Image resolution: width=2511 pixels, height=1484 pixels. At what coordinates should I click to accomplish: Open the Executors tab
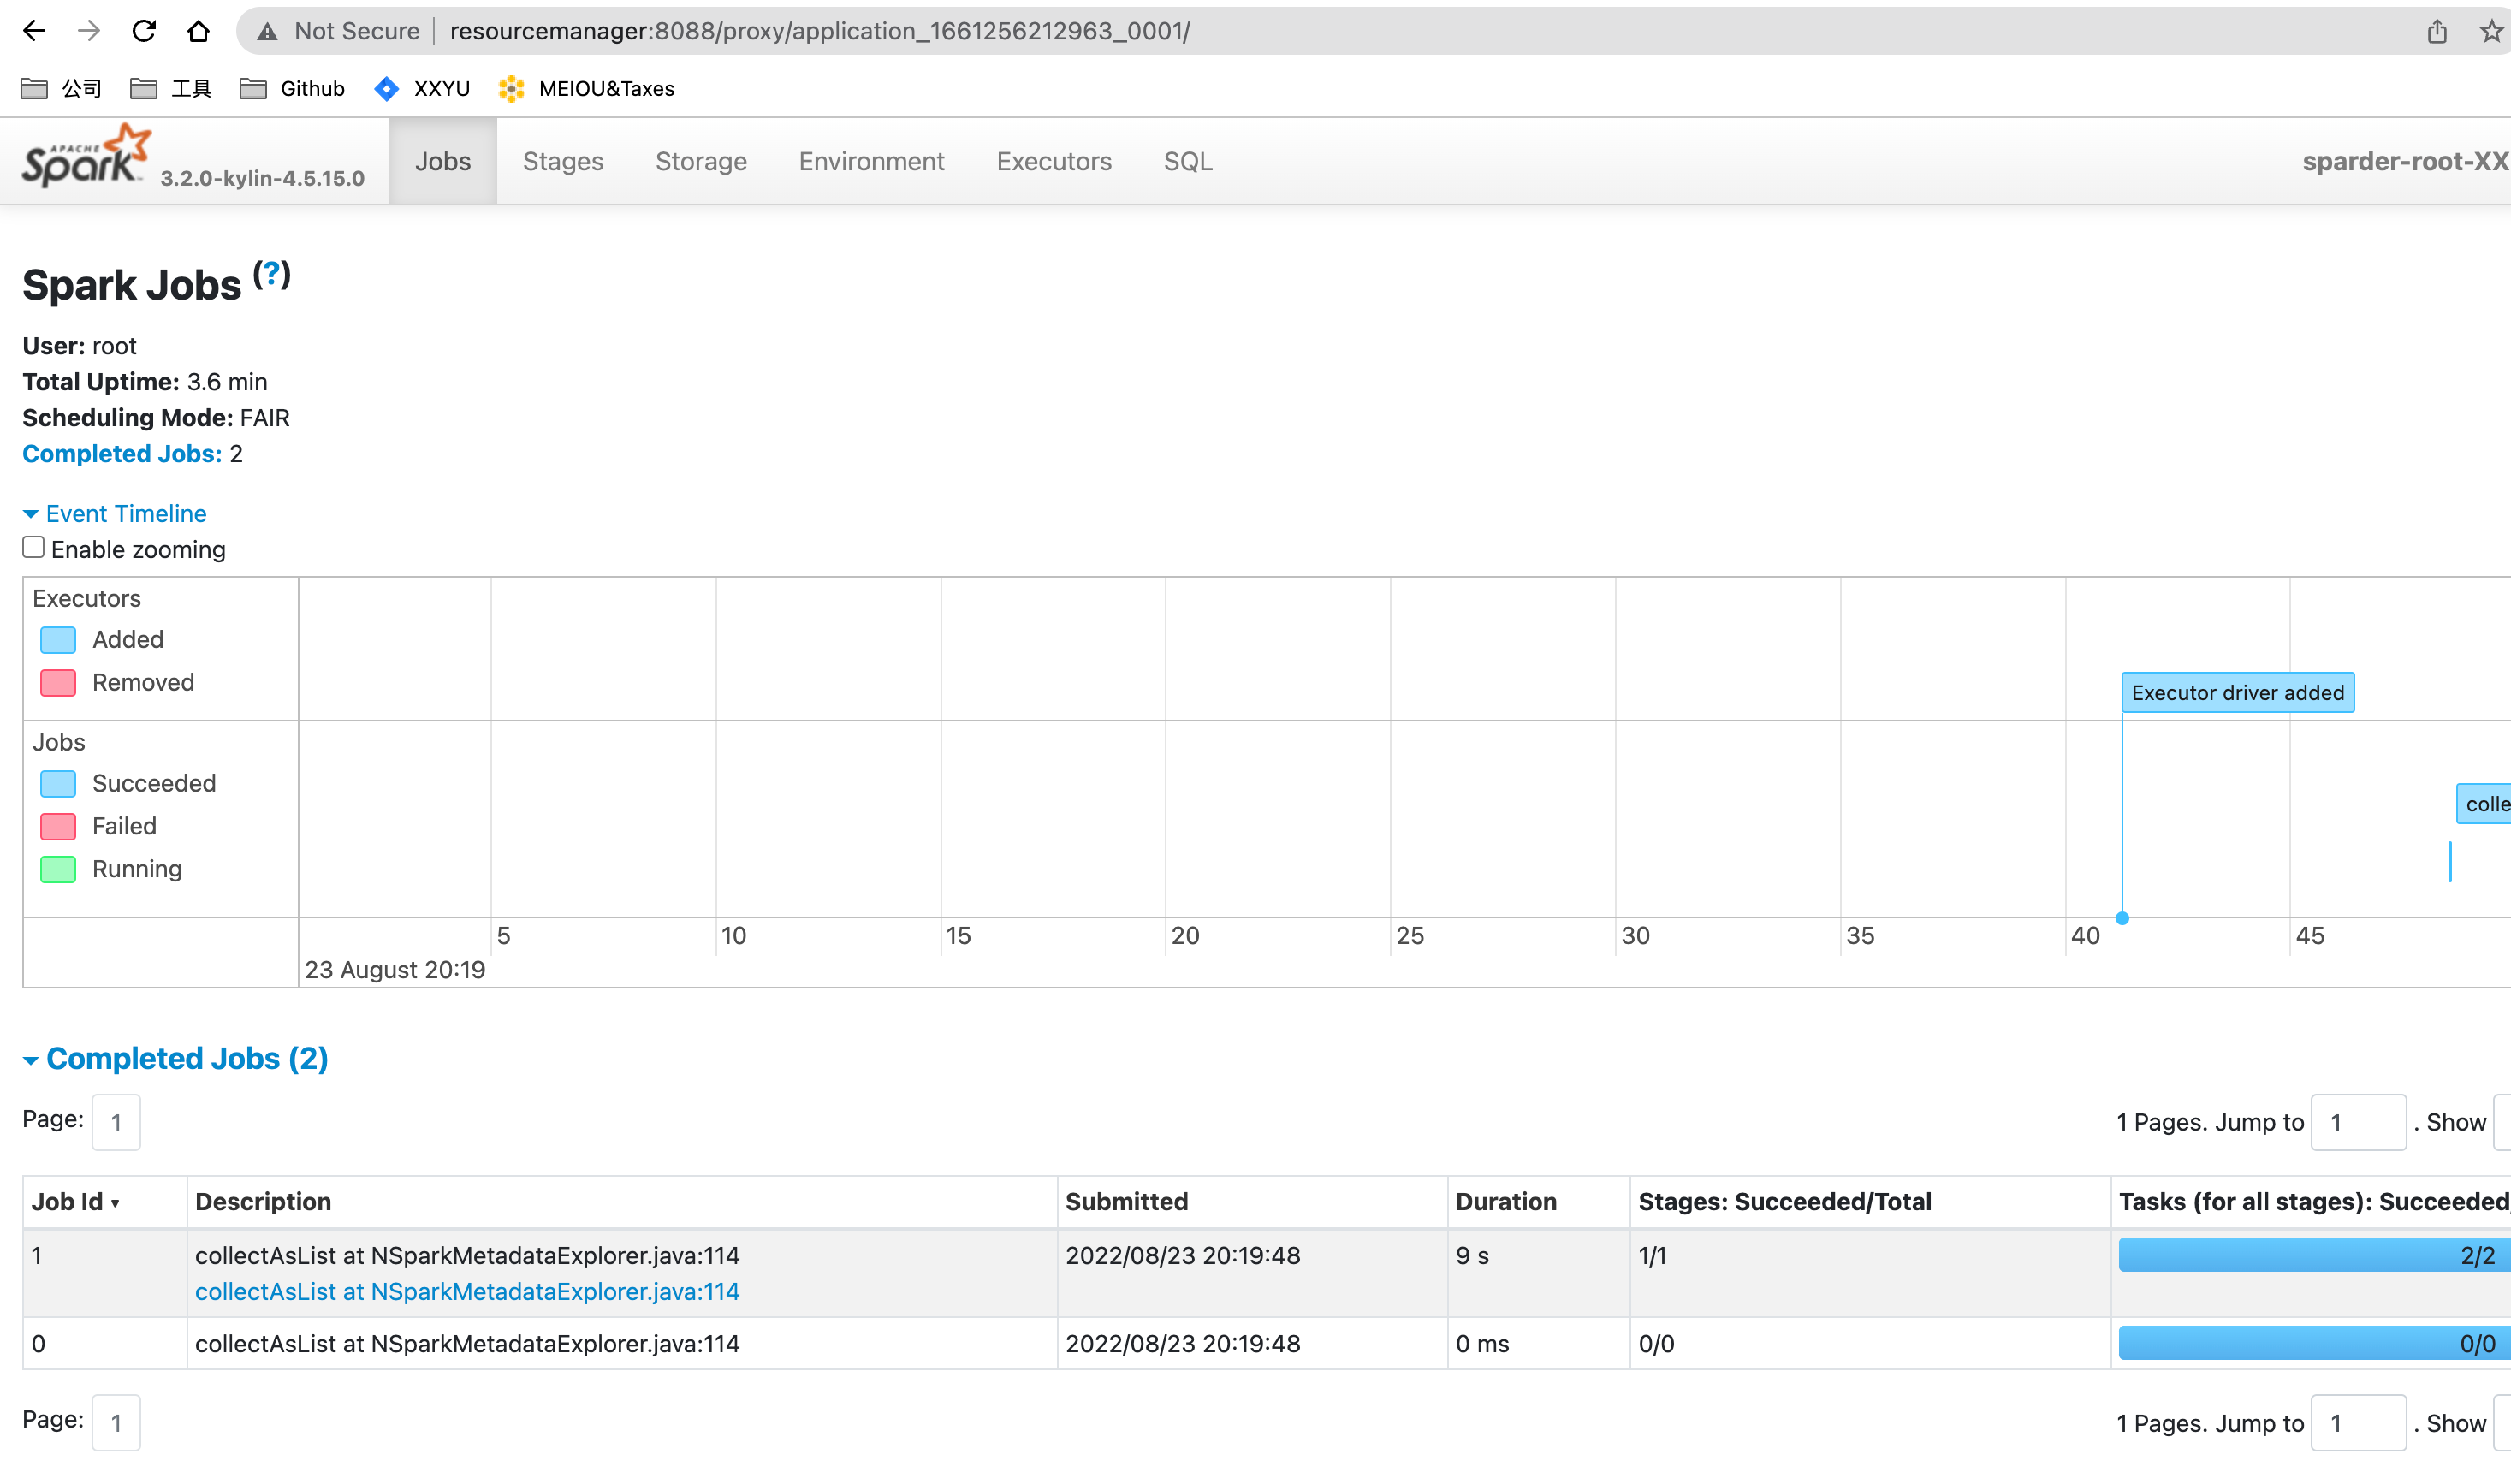[x=1053, y=162]
